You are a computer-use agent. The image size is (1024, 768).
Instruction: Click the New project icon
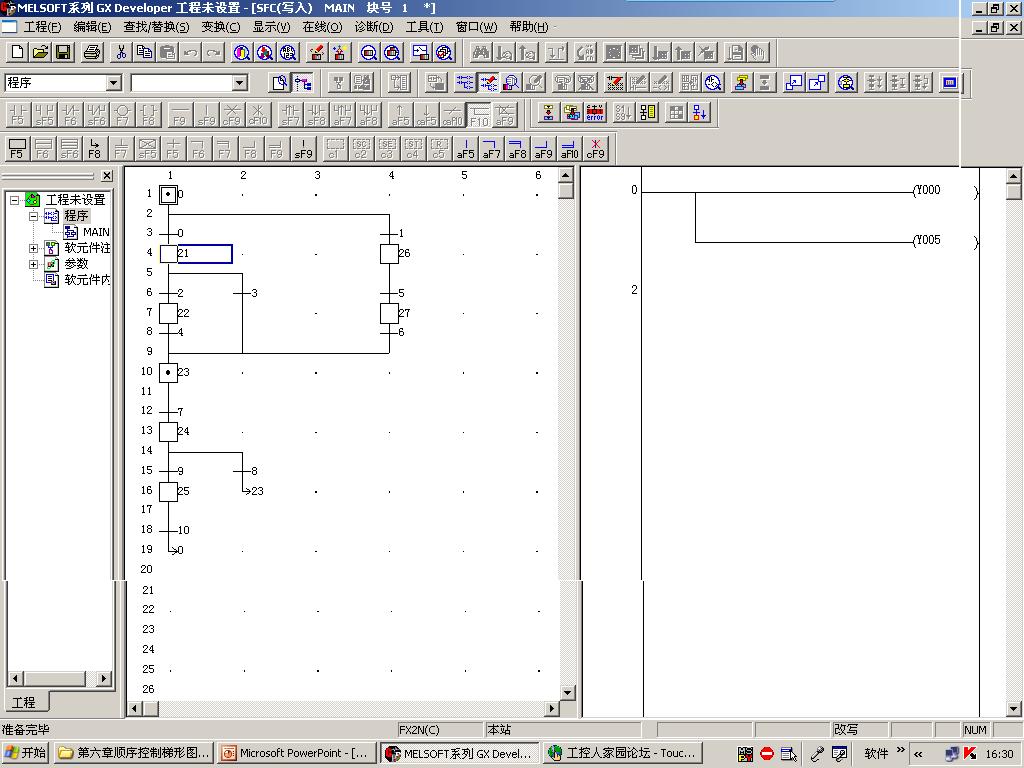tap(17, 52)
